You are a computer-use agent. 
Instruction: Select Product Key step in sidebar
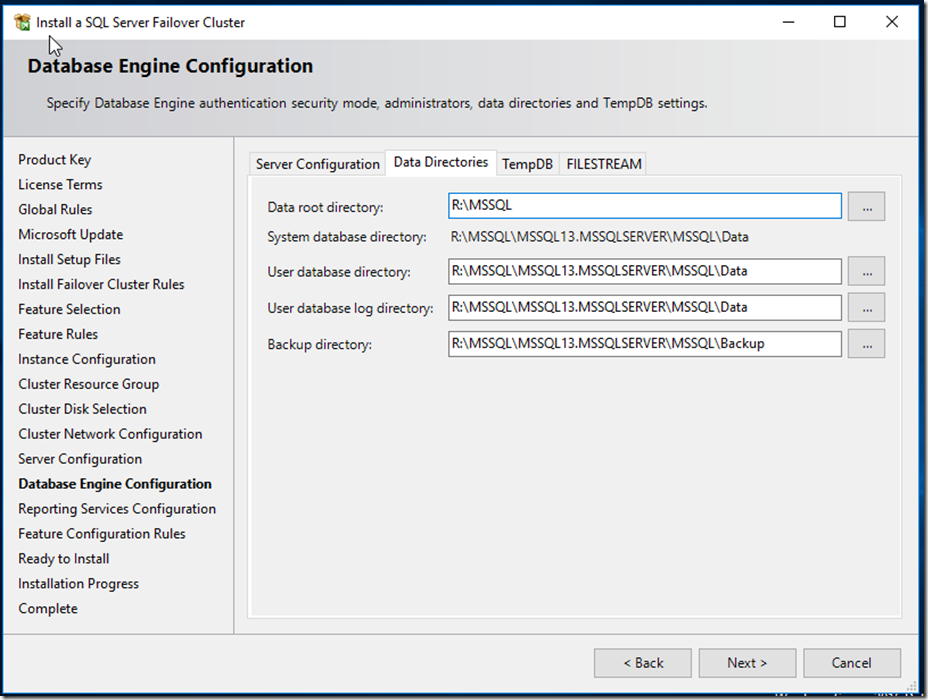[x=54, y=160]
